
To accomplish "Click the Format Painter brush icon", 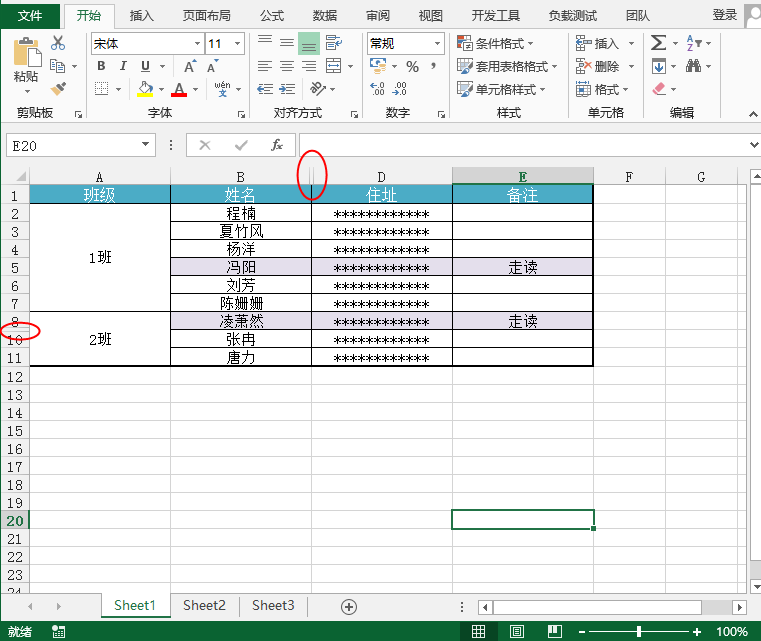I will pyautogui.click(x=58, y=89).
